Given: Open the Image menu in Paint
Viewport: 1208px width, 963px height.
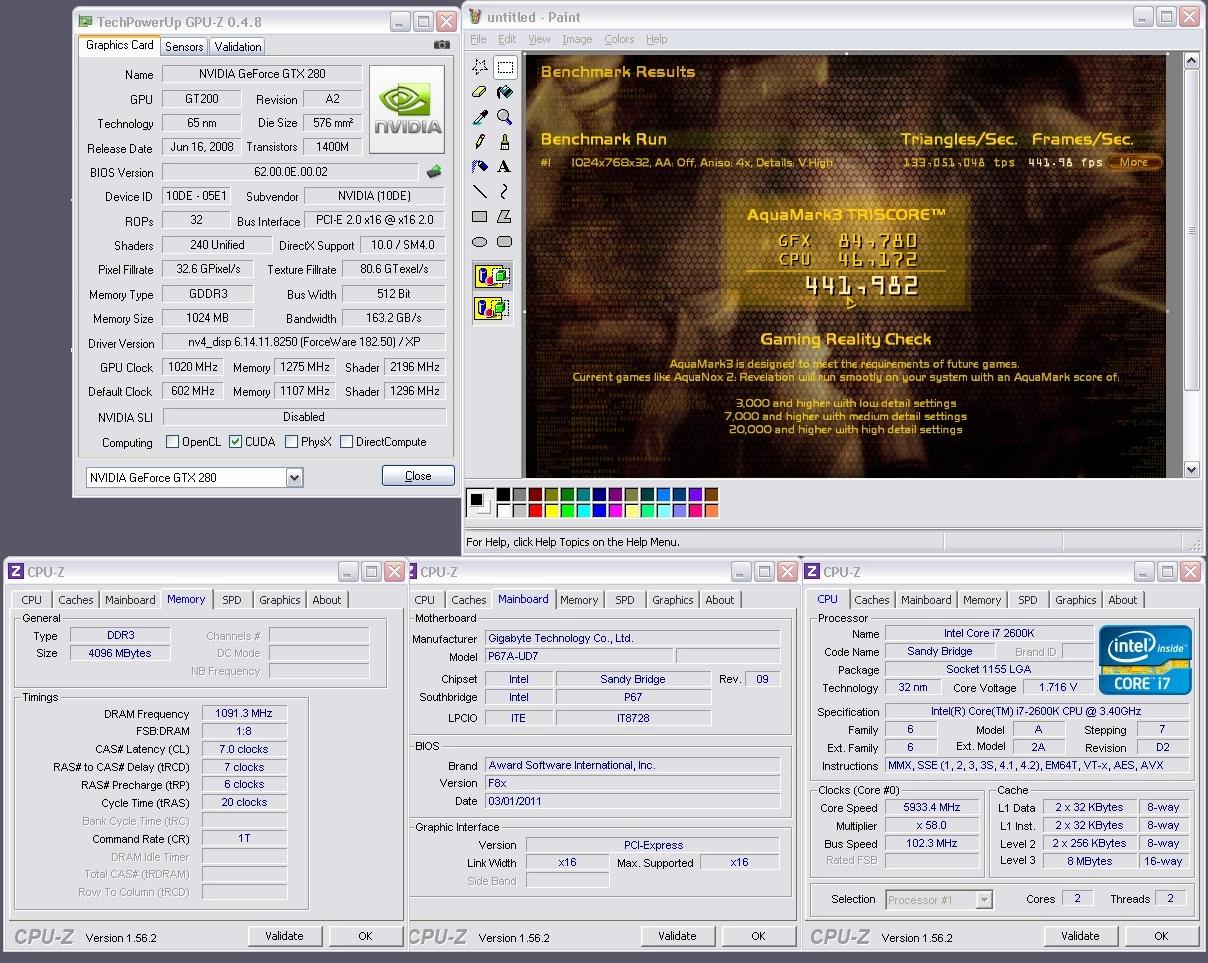Looking at the screenshot, I should click(x=577, y=39).
